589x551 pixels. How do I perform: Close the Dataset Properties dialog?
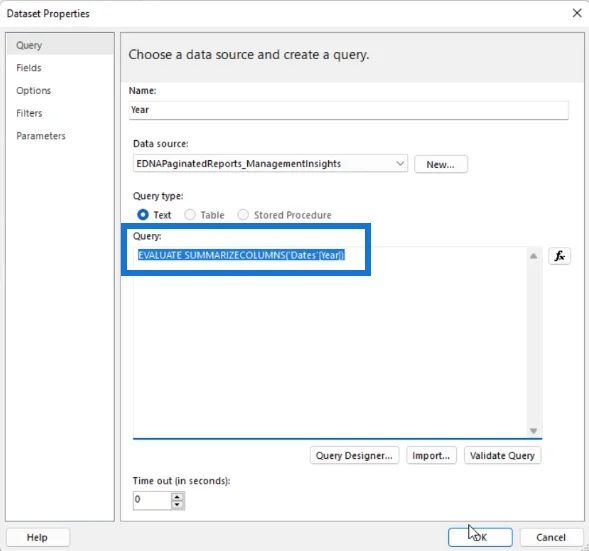(x=577, y=13)
